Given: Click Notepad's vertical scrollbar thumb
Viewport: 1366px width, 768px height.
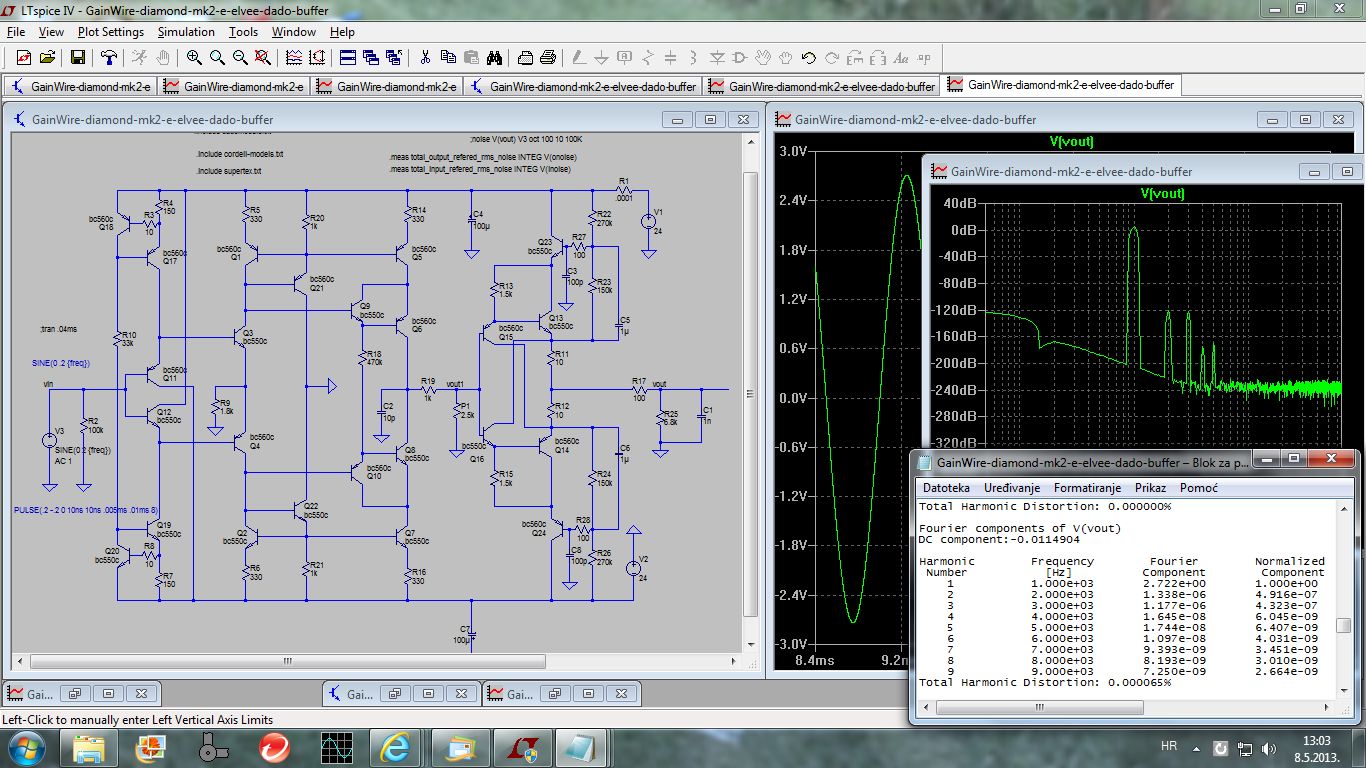Looking at the screenshot, I should [x=1344, y=626].
